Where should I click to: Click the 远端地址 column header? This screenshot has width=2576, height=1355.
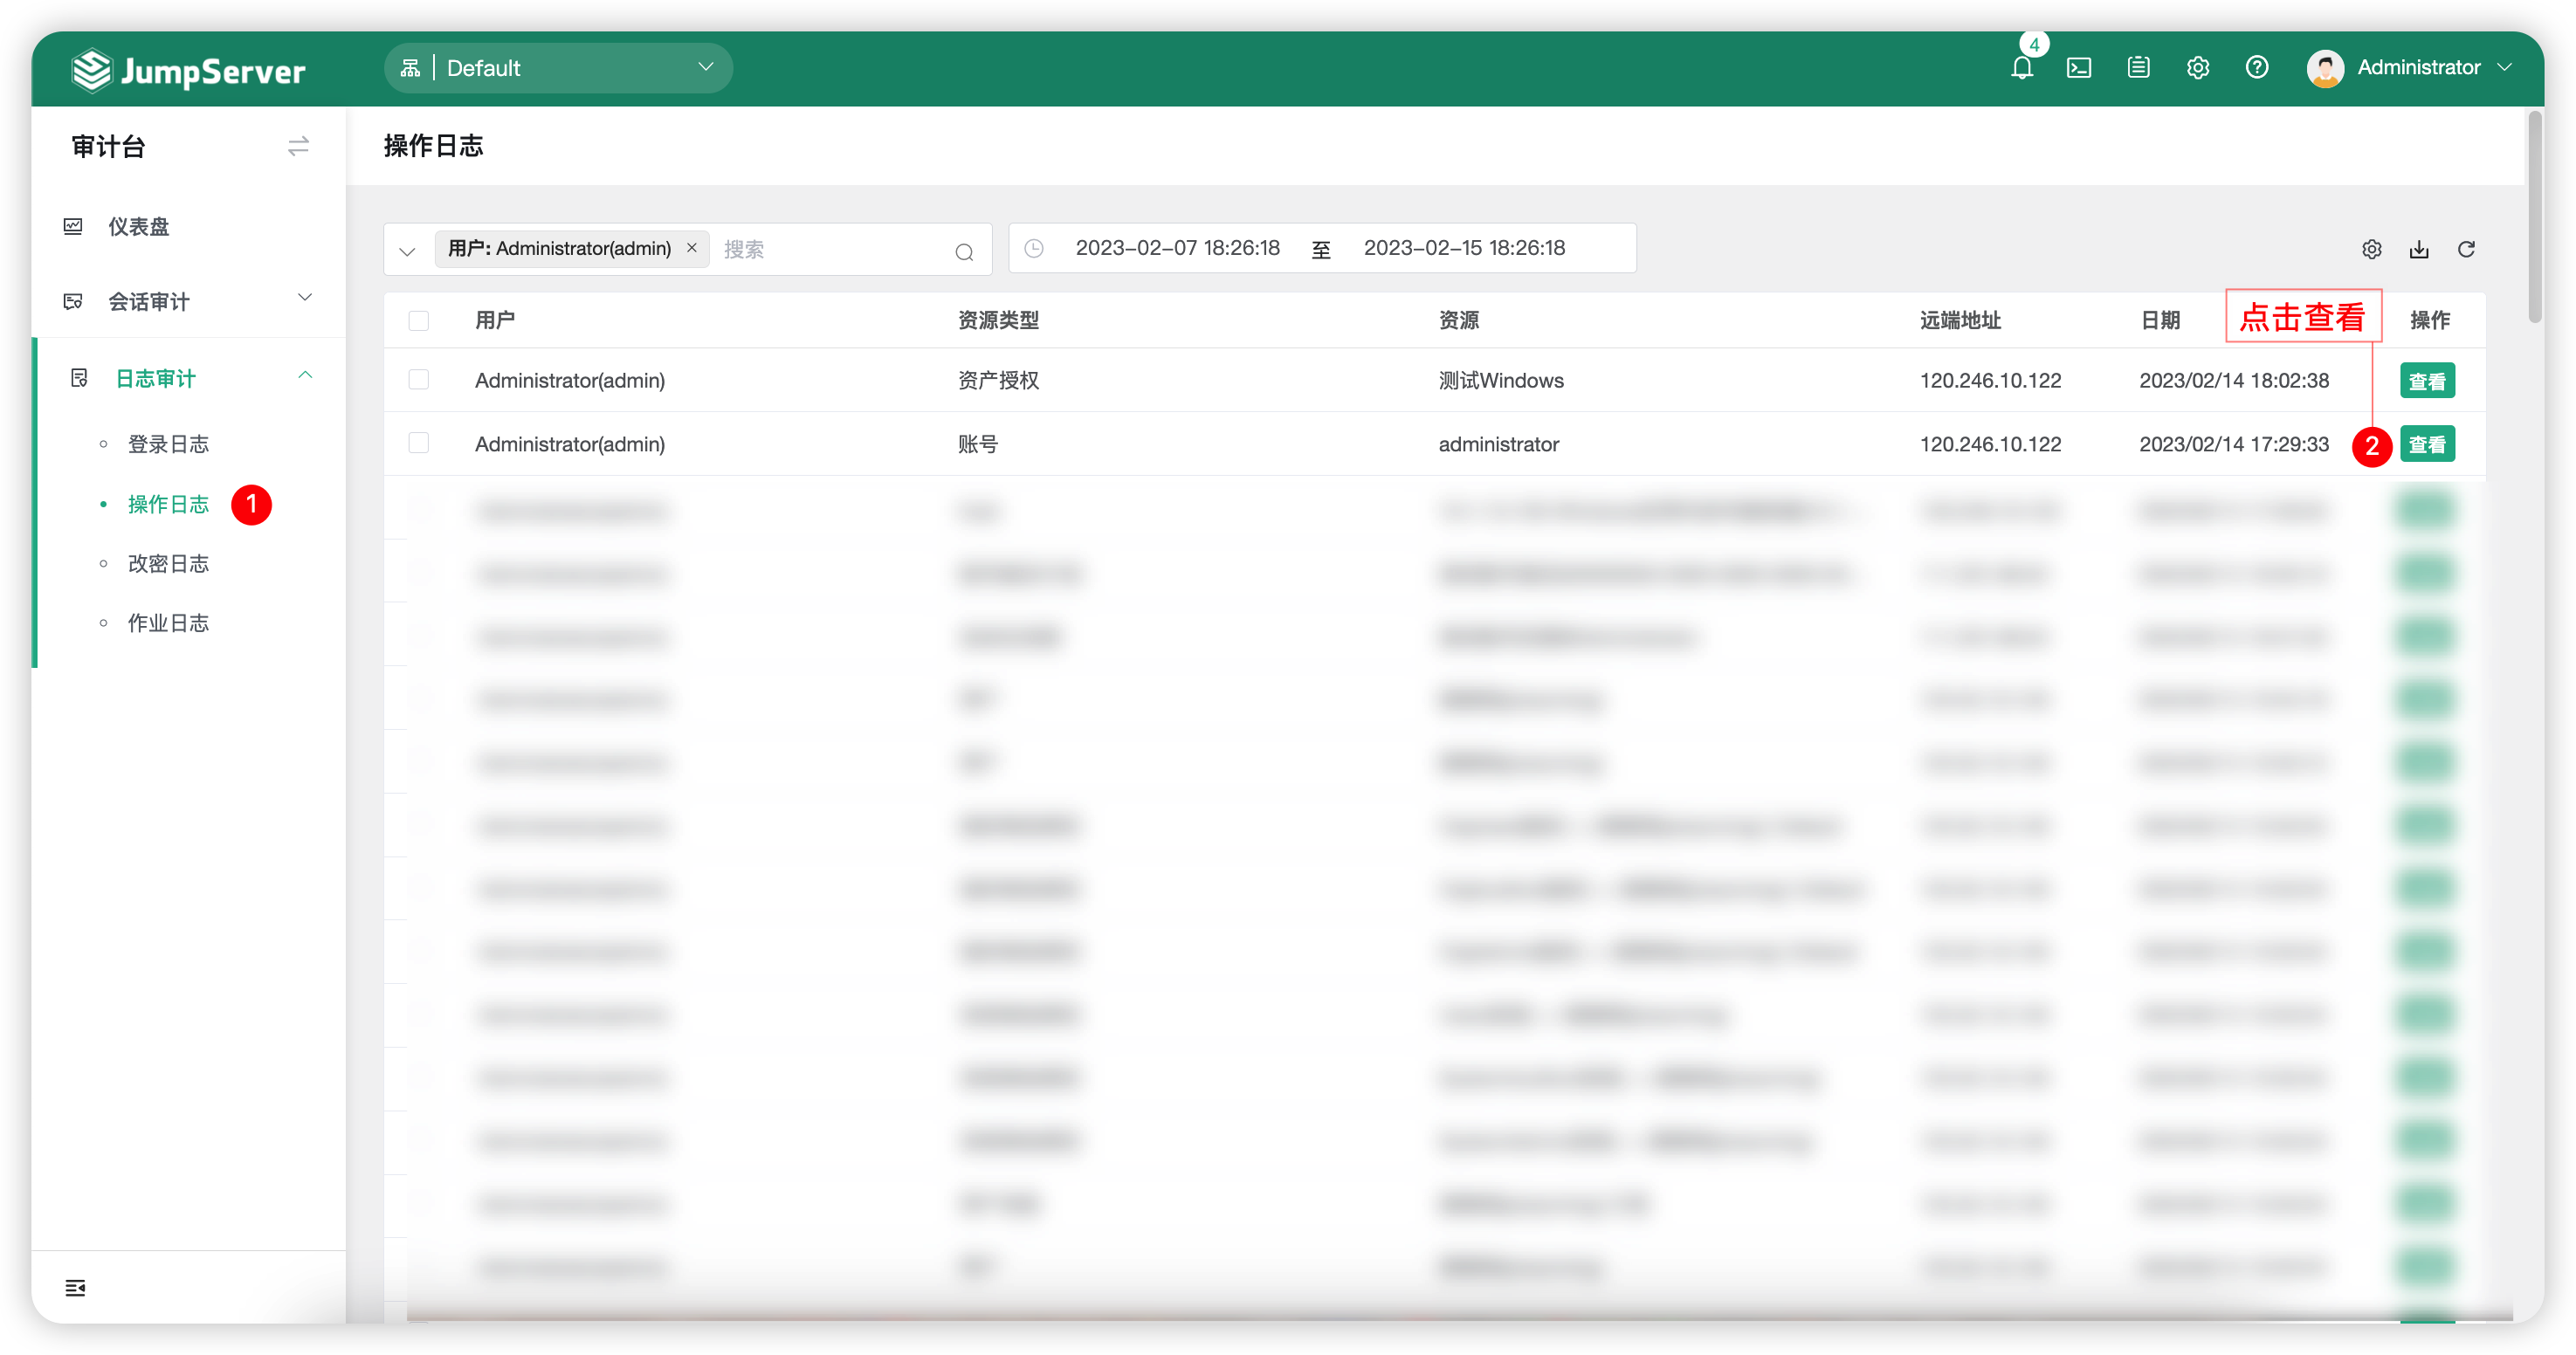(x=1960, y=320)
